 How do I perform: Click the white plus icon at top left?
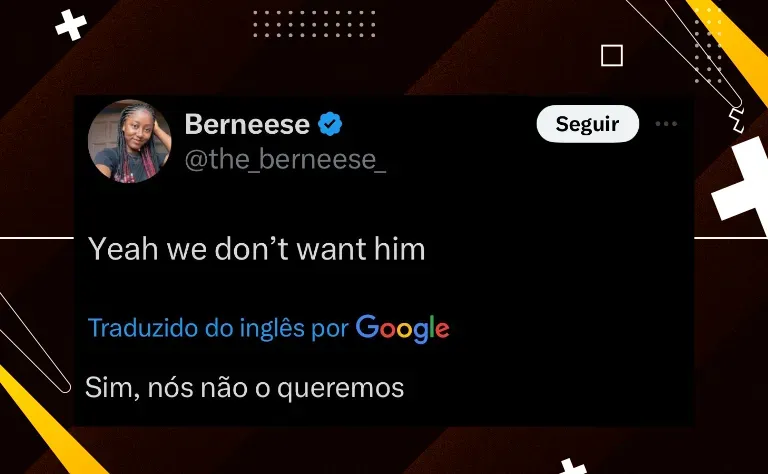(71, 24)
